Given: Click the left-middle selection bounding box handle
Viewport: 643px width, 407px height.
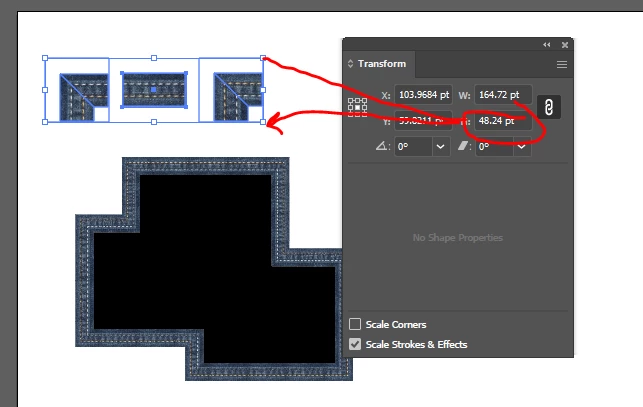Looking at the screenshot, I should tap(45, 90).
